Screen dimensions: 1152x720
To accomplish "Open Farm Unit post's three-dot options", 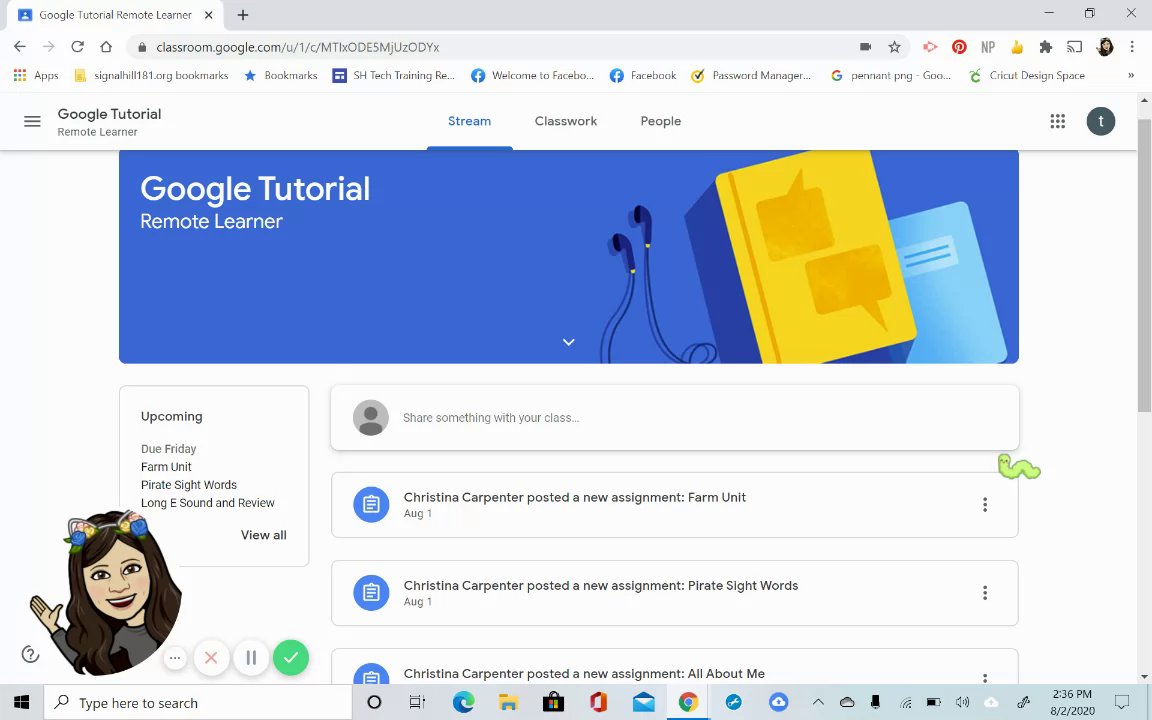I will (984, 505).
